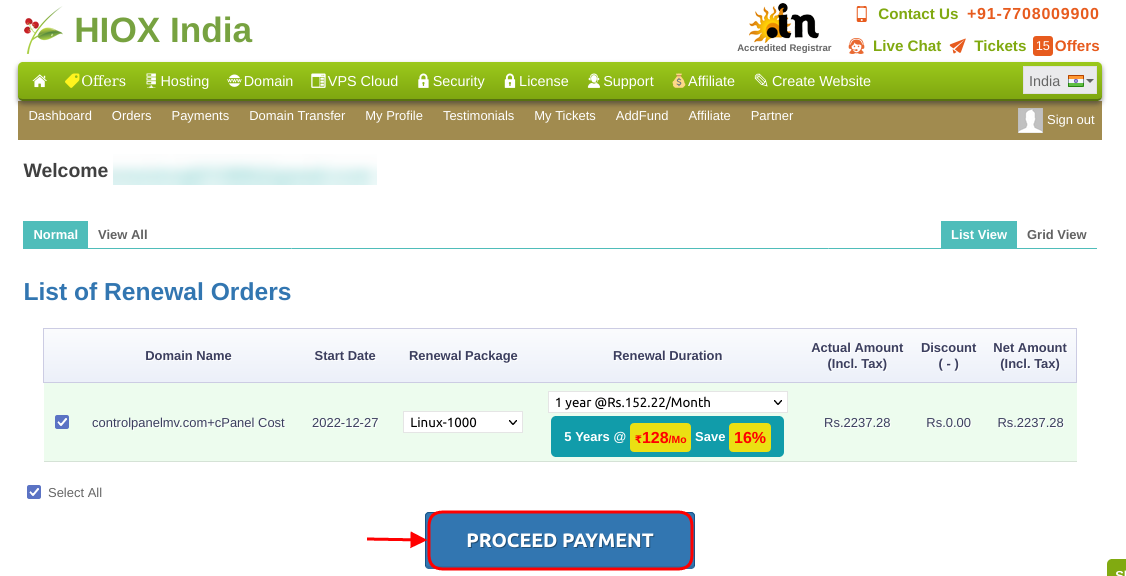Click the Offers tag icon in green bar
The height and width of the screenshot is (576, 1126).
click(x=72, y=81)
